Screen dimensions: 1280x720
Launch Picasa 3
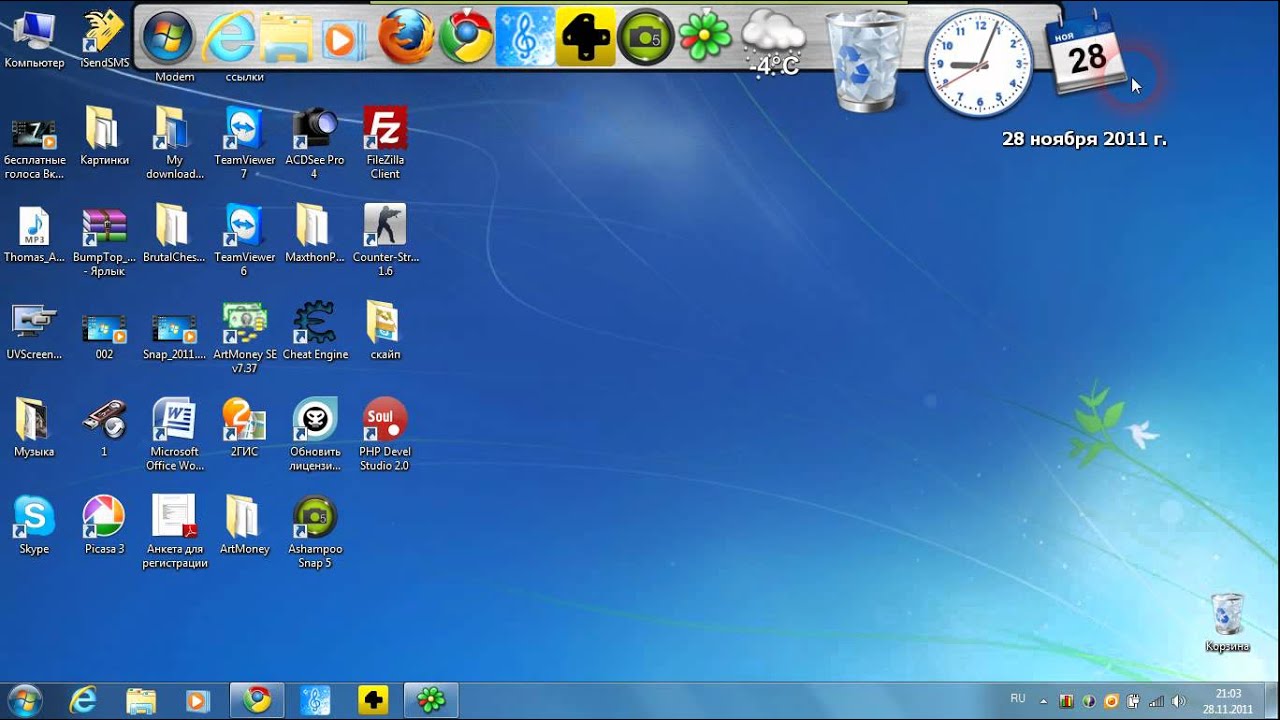104,525
